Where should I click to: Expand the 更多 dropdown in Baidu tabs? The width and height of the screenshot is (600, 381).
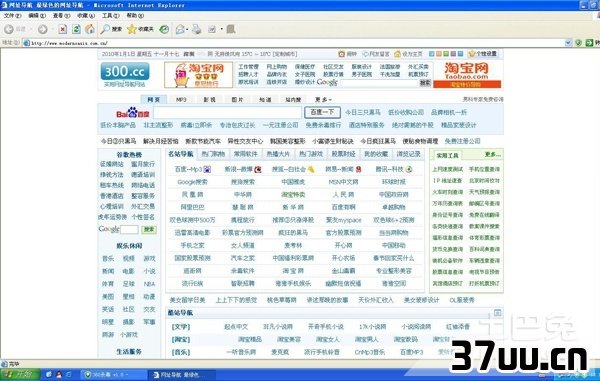click(323, 99)
